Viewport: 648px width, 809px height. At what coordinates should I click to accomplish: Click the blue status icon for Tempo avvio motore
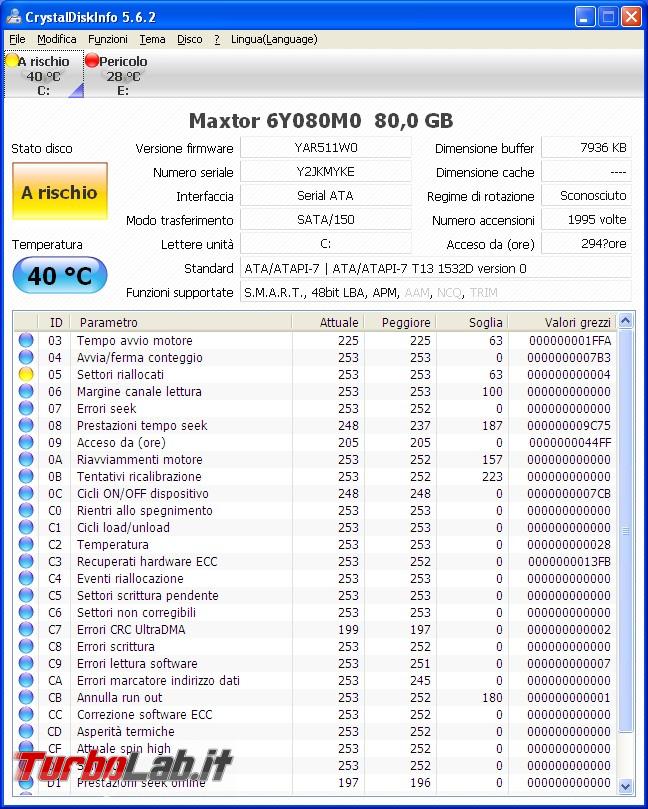click(26, 340)
